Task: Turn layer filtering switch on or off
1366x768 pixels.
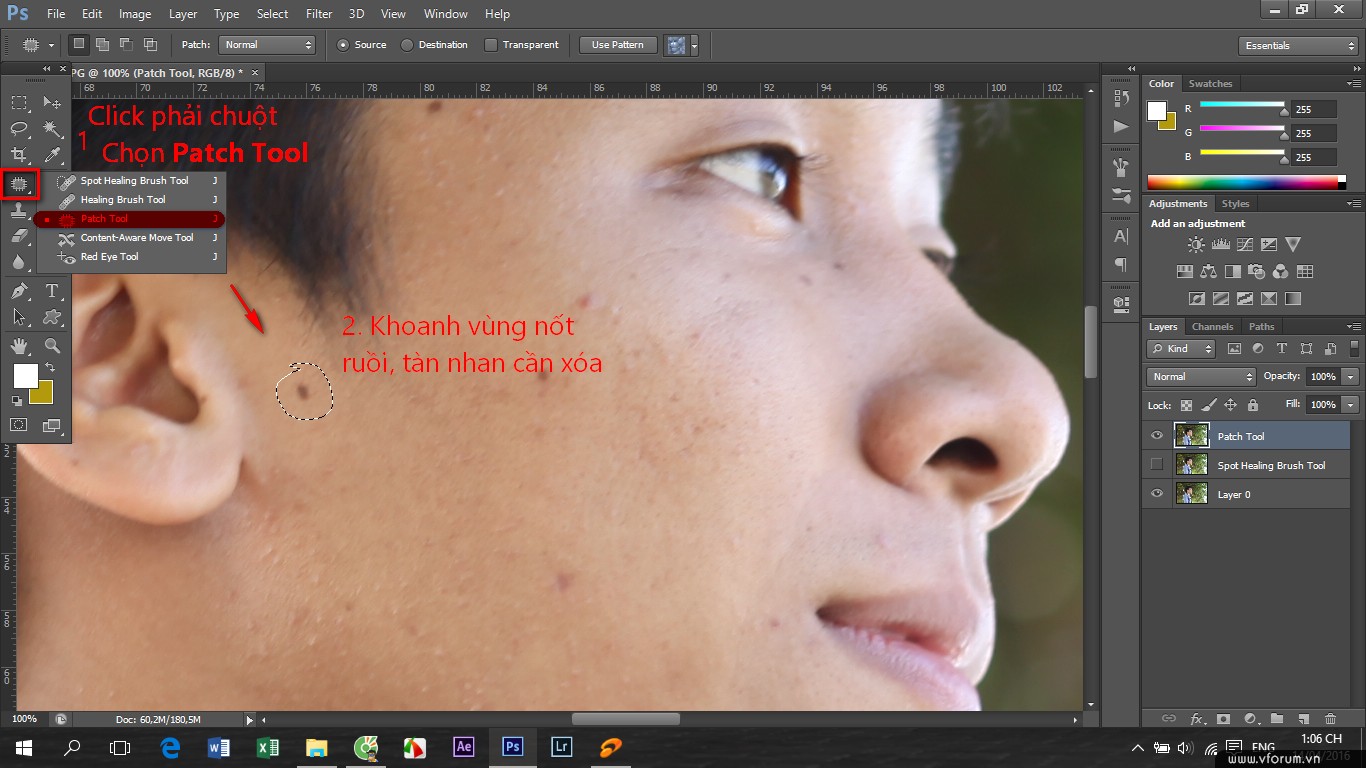Action: click(x=1356, y=349)
